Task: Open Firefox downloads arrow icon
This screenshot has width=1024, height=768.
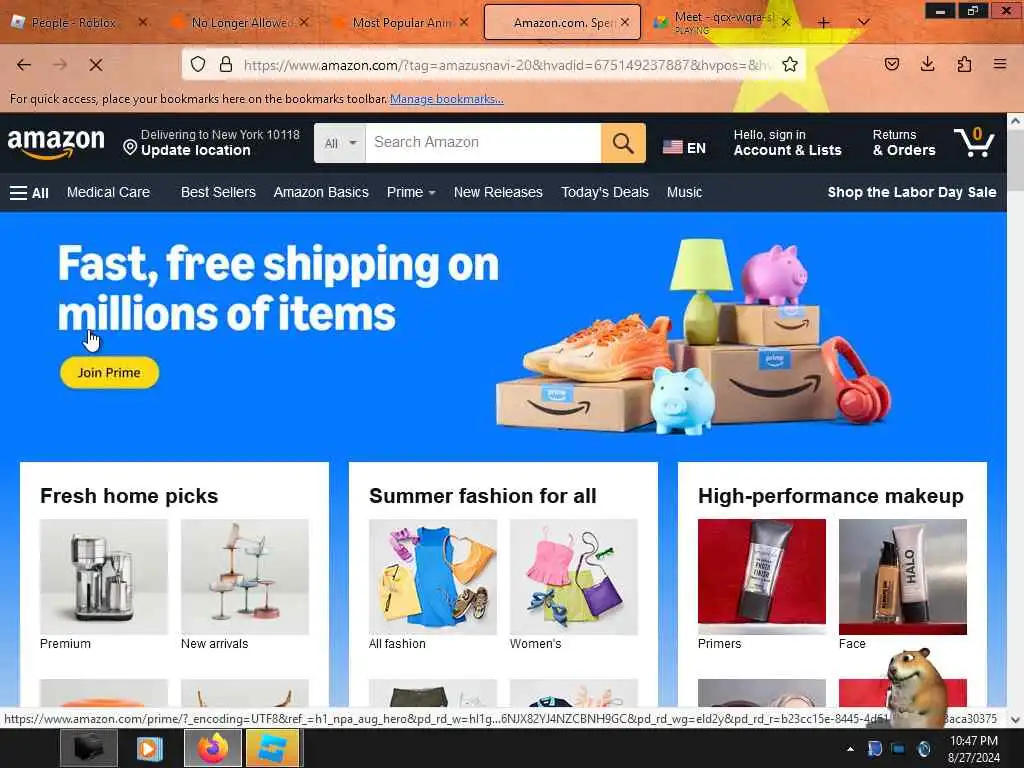Action: (927, 64)
